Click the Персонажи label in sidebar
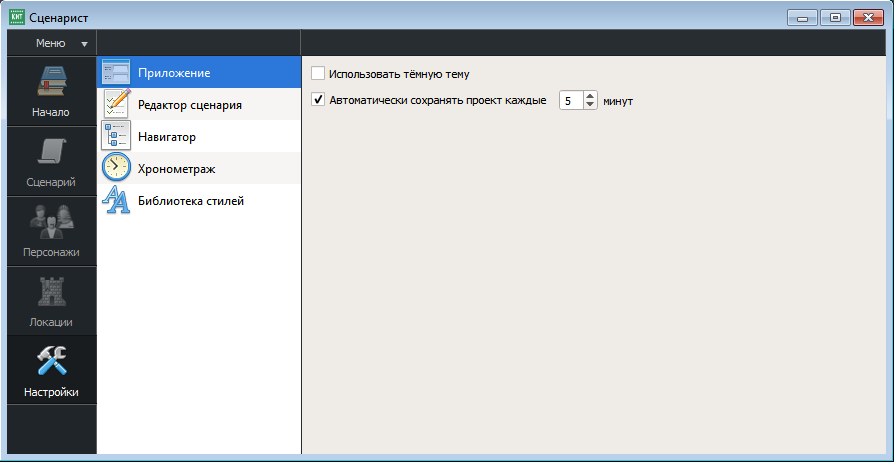This screenshot has width=894, height=462. [51, 252]
